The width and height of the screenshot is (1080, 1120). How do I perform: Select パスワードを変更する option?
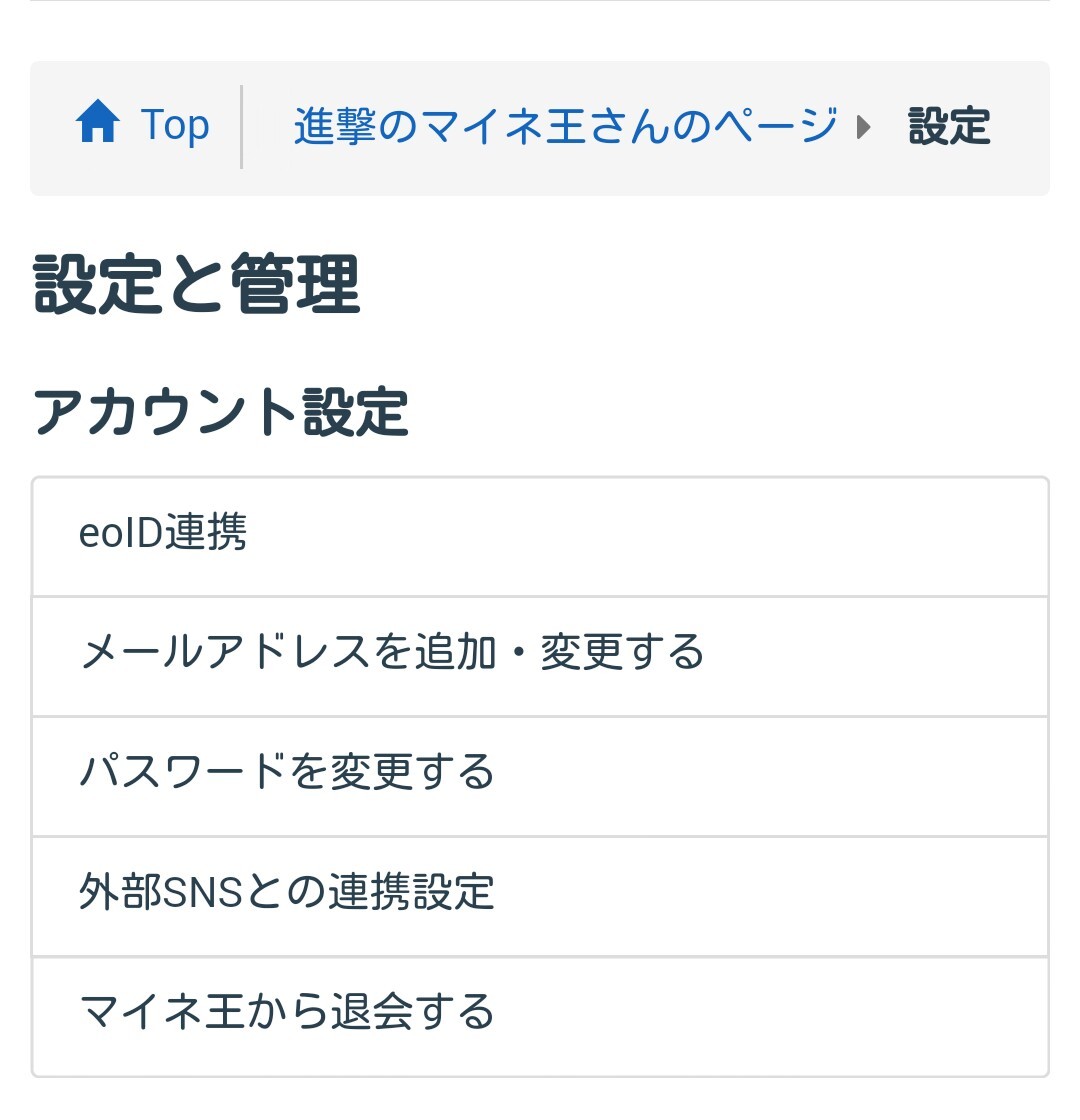coord(540,776)
